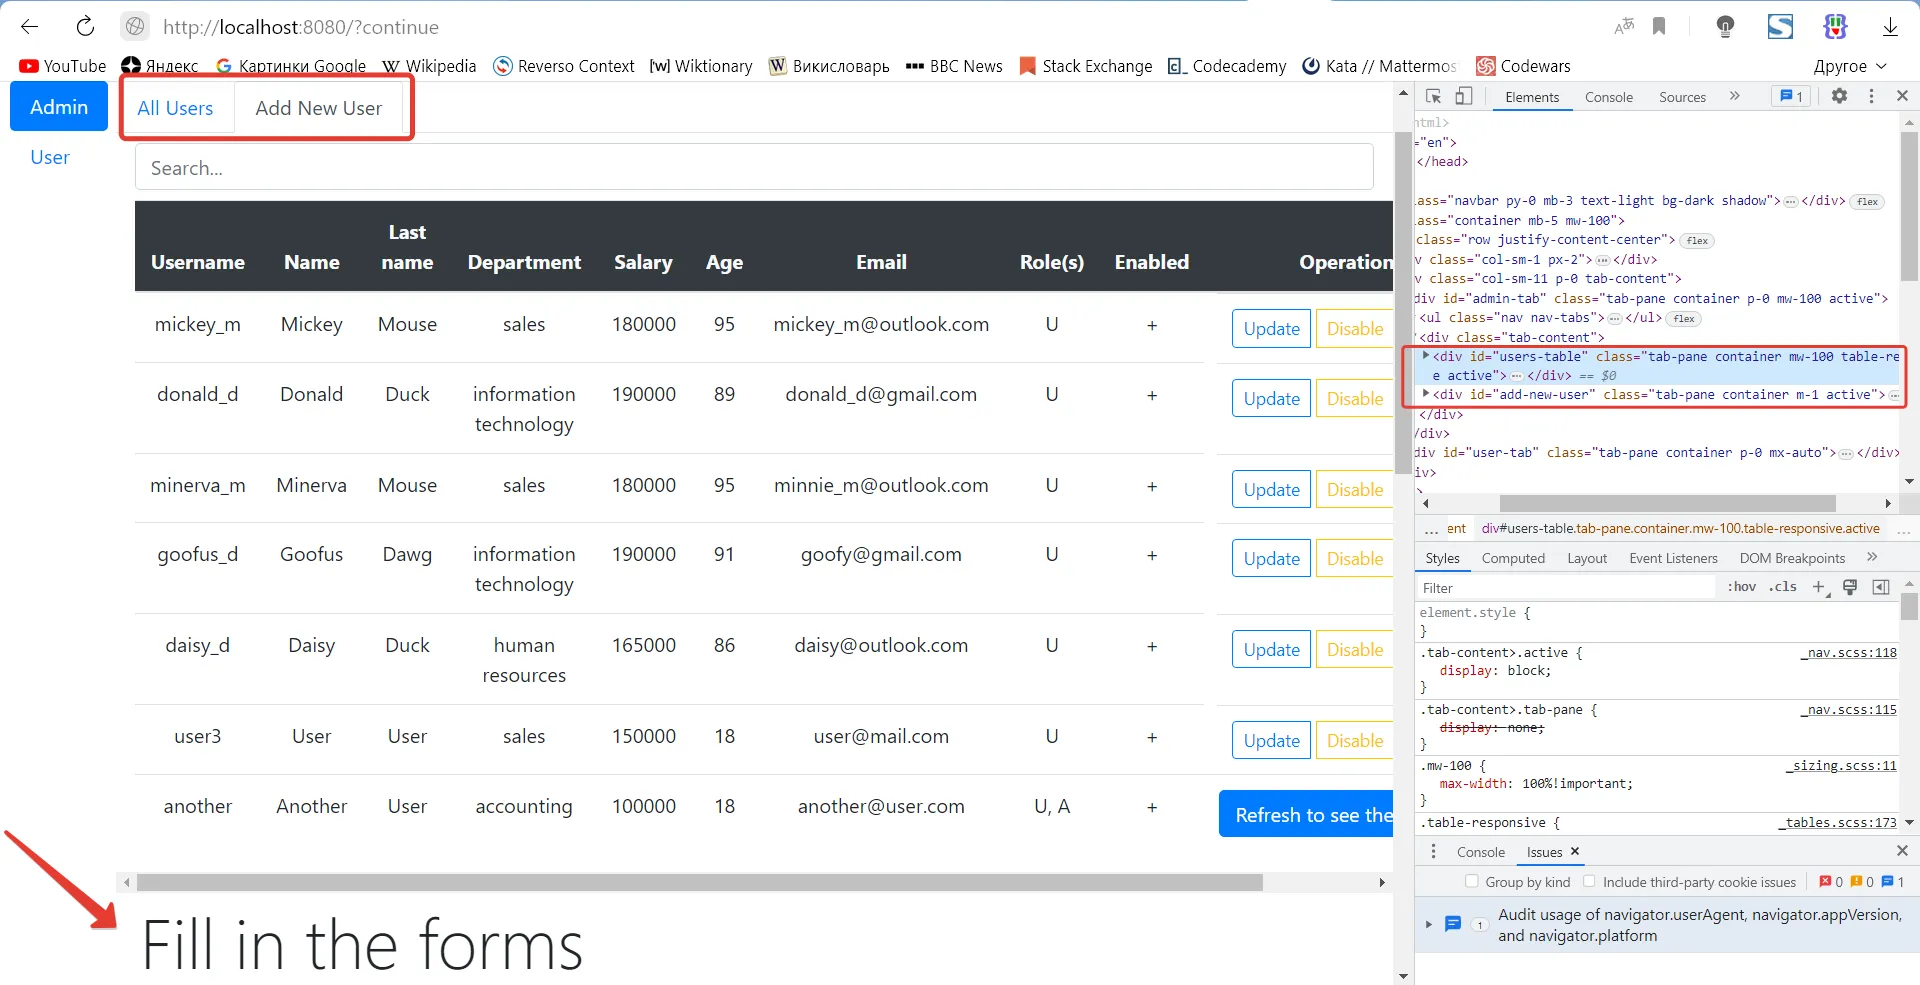This screenshot has height=985, width=1920.
Task: Open the Wikipedia bookmark
Action: [x=429, y=66]
